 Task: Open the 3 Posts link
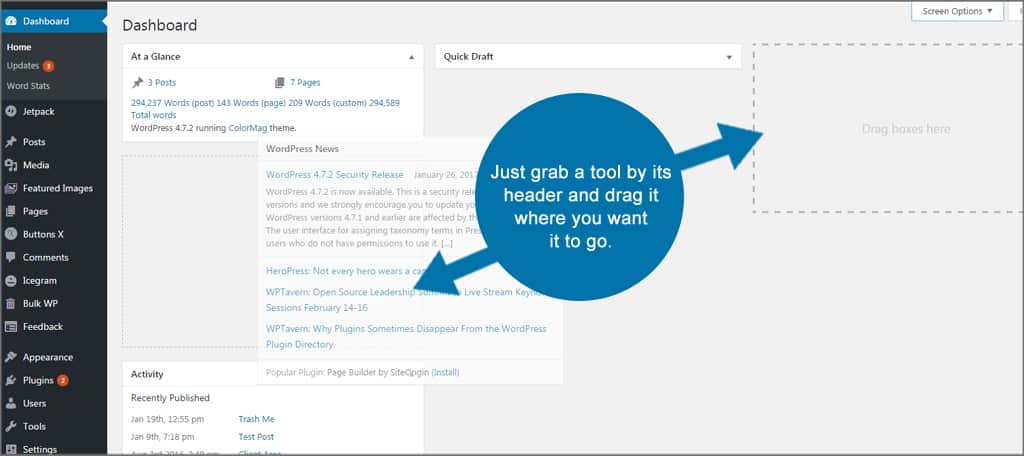(161, 83)
